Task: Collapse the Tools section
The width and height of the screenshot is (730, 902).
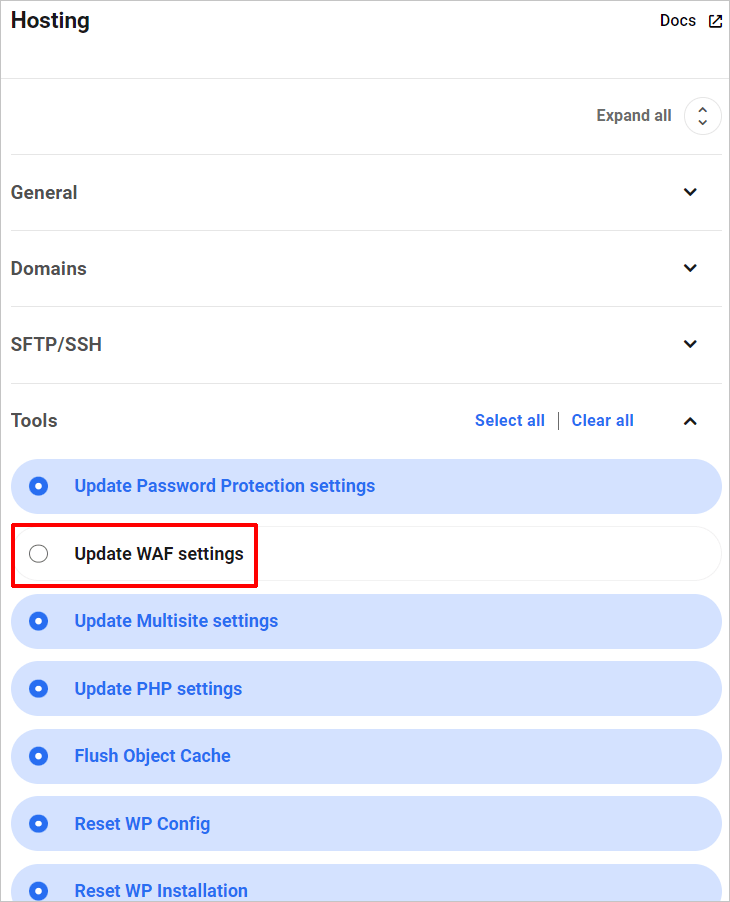Action: (x=690, y=421)
